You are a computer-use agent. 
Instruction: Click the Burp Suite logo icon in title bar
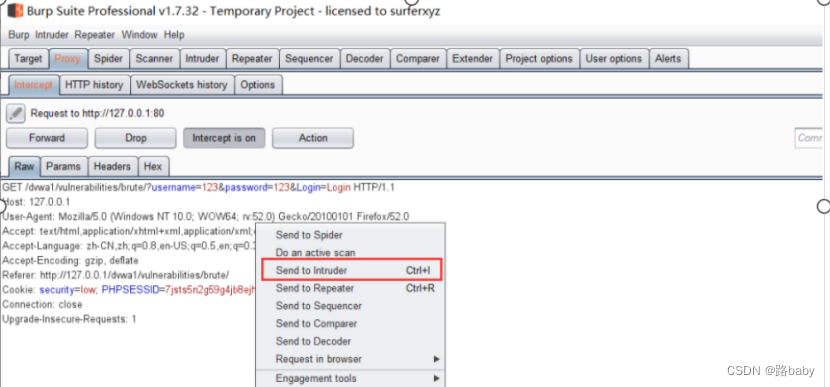[14, 10]
